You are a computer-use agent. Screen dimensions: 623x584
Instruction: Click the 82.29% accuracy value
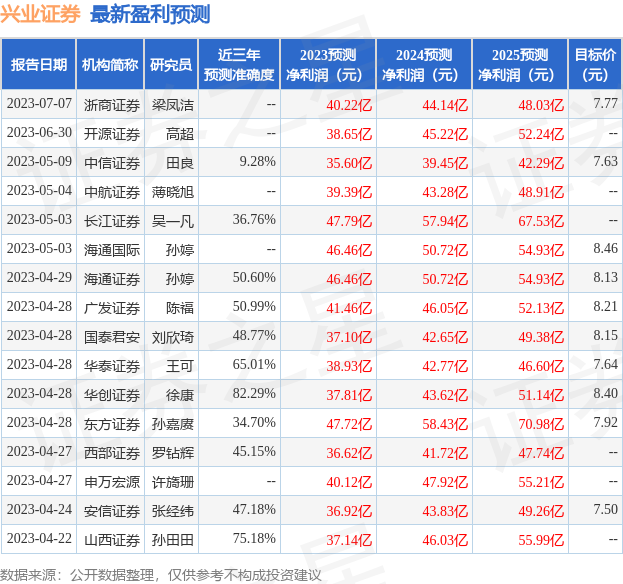click(254, 393)
